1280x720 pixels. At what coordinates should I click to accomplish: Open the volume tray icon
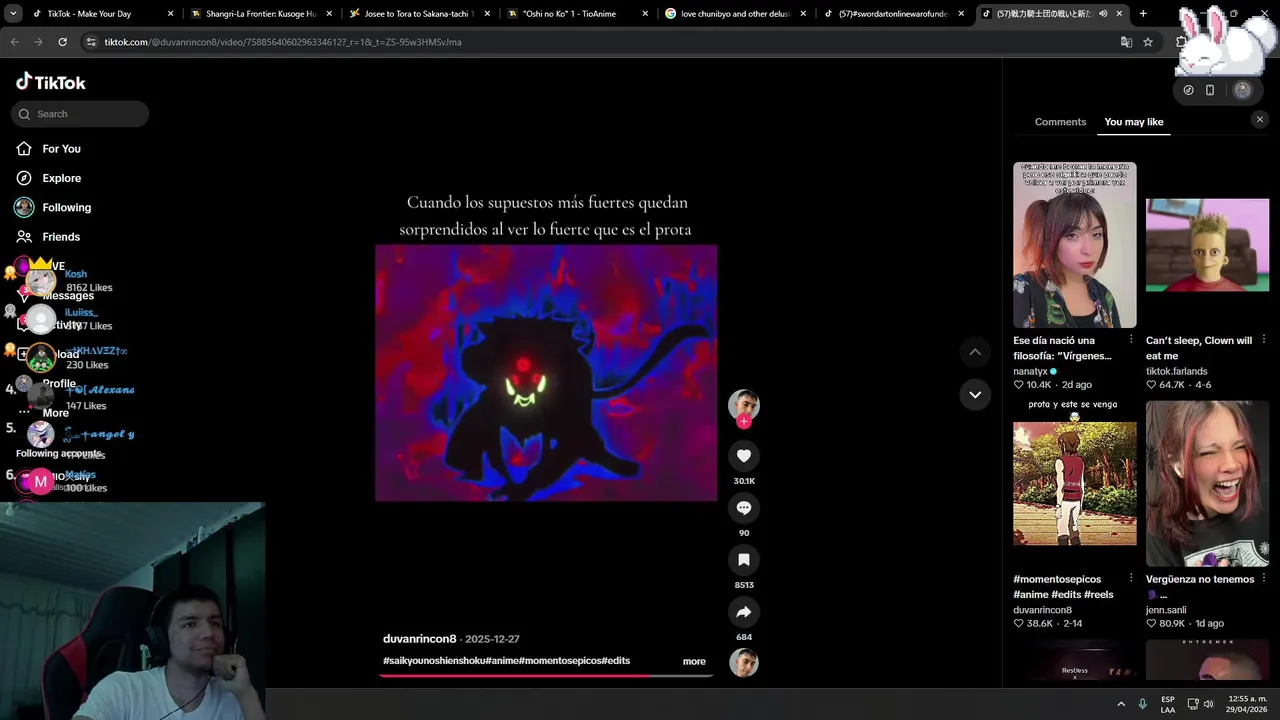(1209, 704)
